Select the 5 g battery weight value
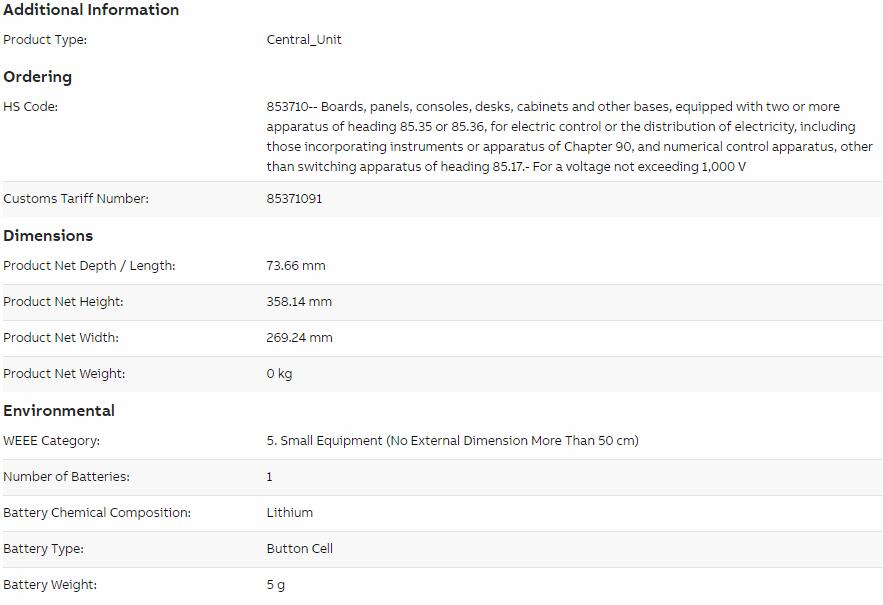883x605 pixels. pyautogui.click(x=276, y=585)
